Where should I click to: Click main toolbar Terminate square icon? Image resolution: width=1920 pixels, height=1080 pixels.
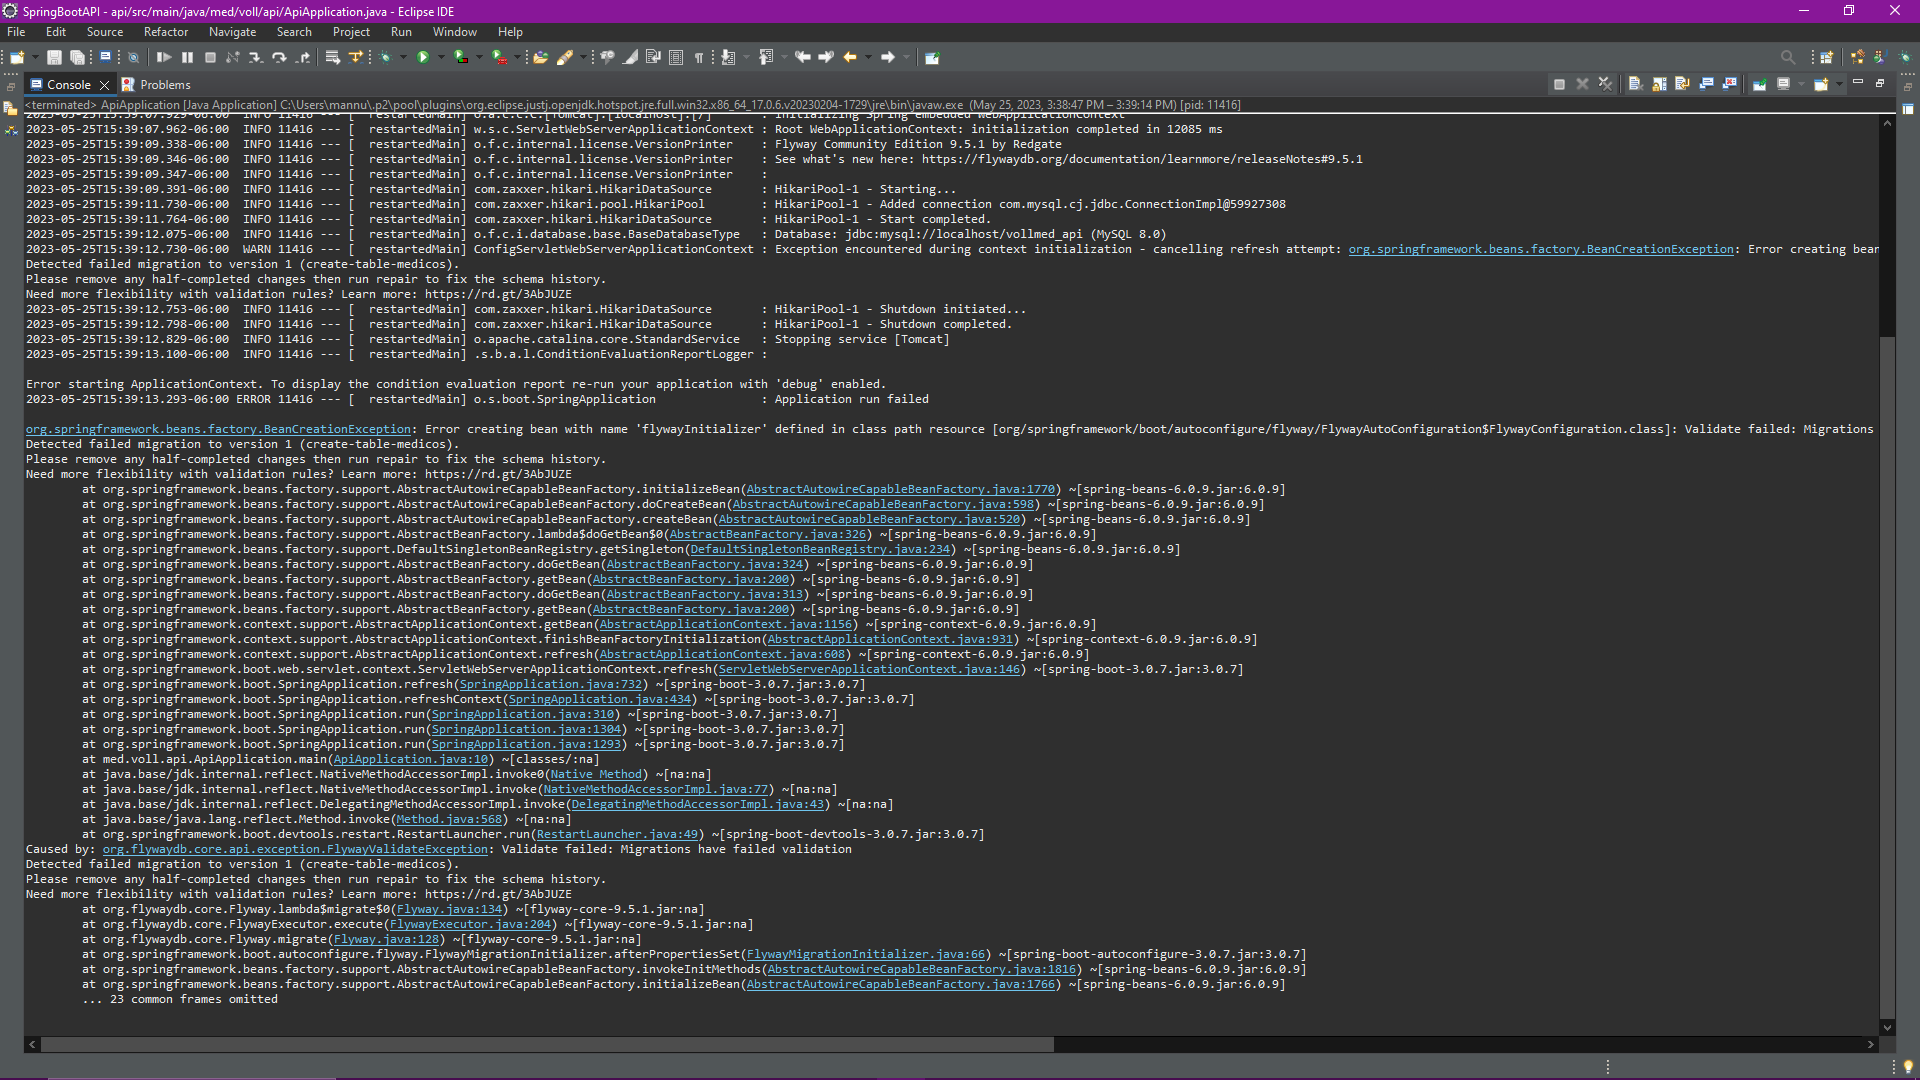[210, 57]
